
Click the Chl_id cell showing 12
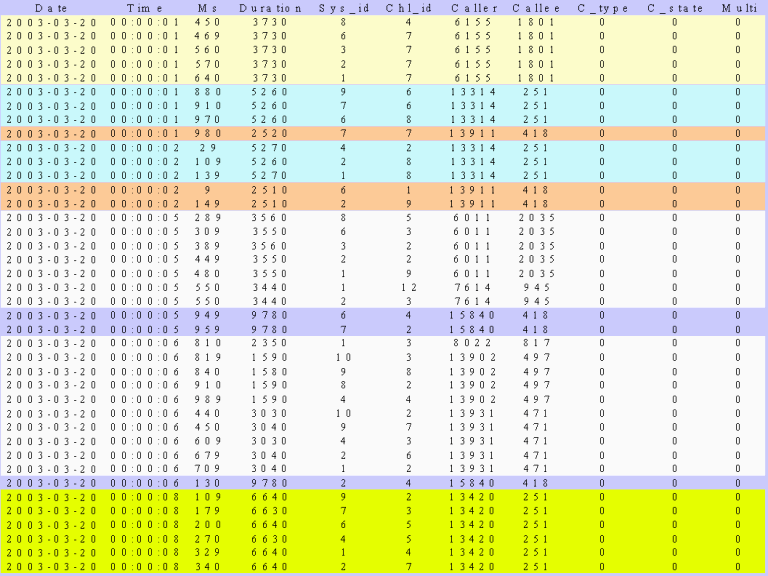(x=408, y=286)
